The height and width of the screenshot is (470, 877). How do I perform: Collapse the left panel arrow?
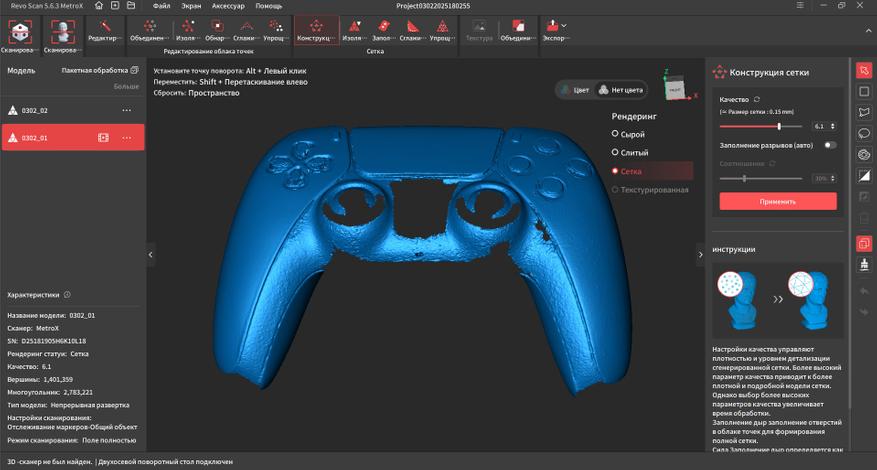click(x=150, y=255)
